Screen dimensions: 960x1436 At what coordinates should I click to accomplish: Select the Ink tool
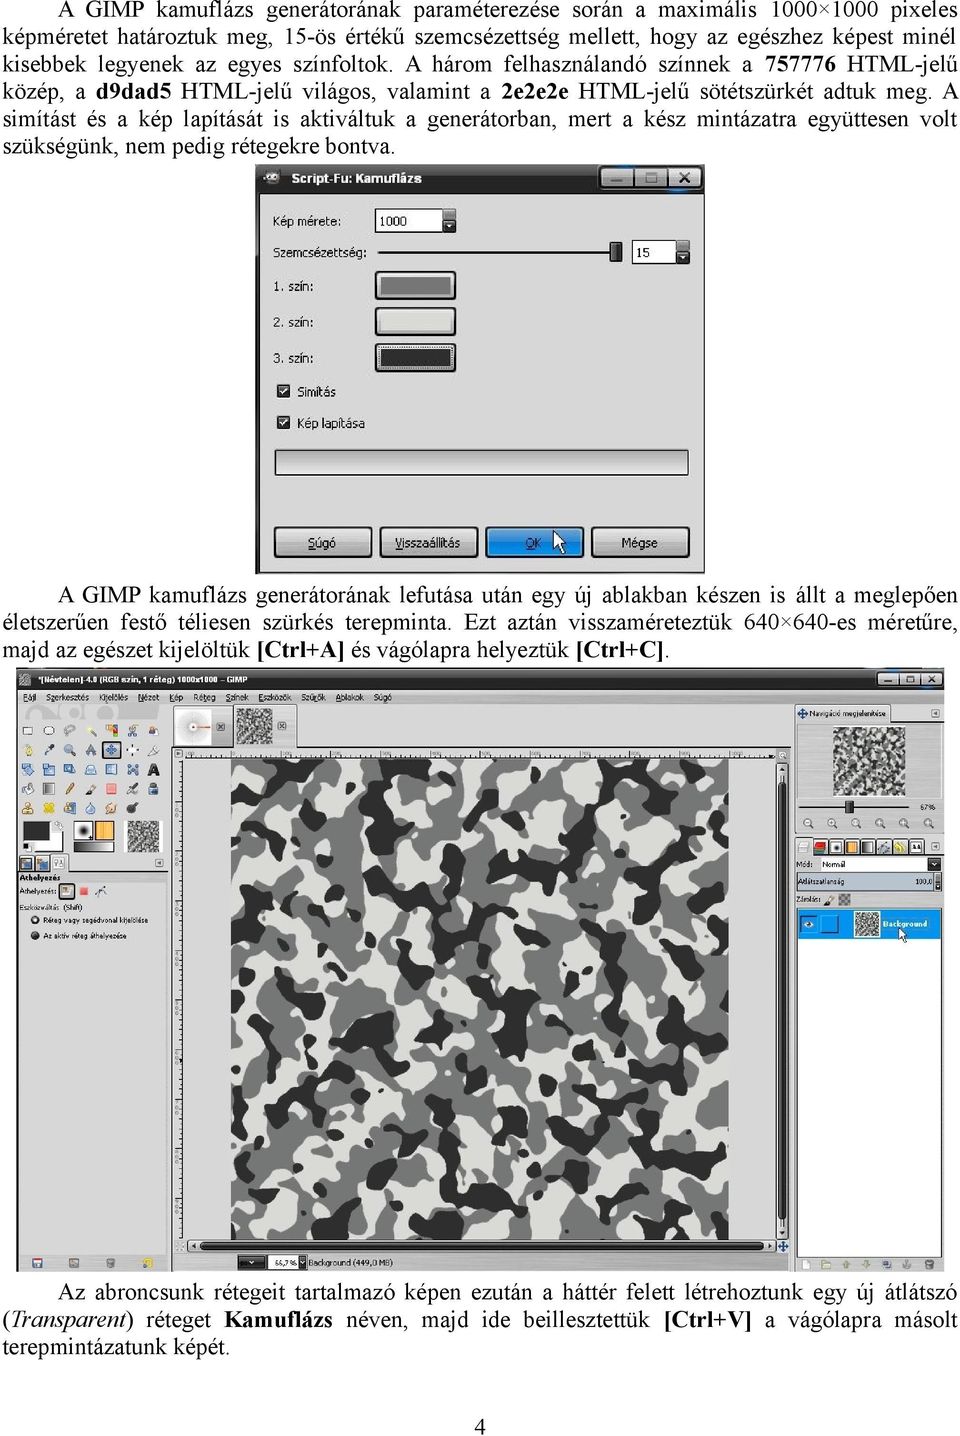tap(153, 788)
